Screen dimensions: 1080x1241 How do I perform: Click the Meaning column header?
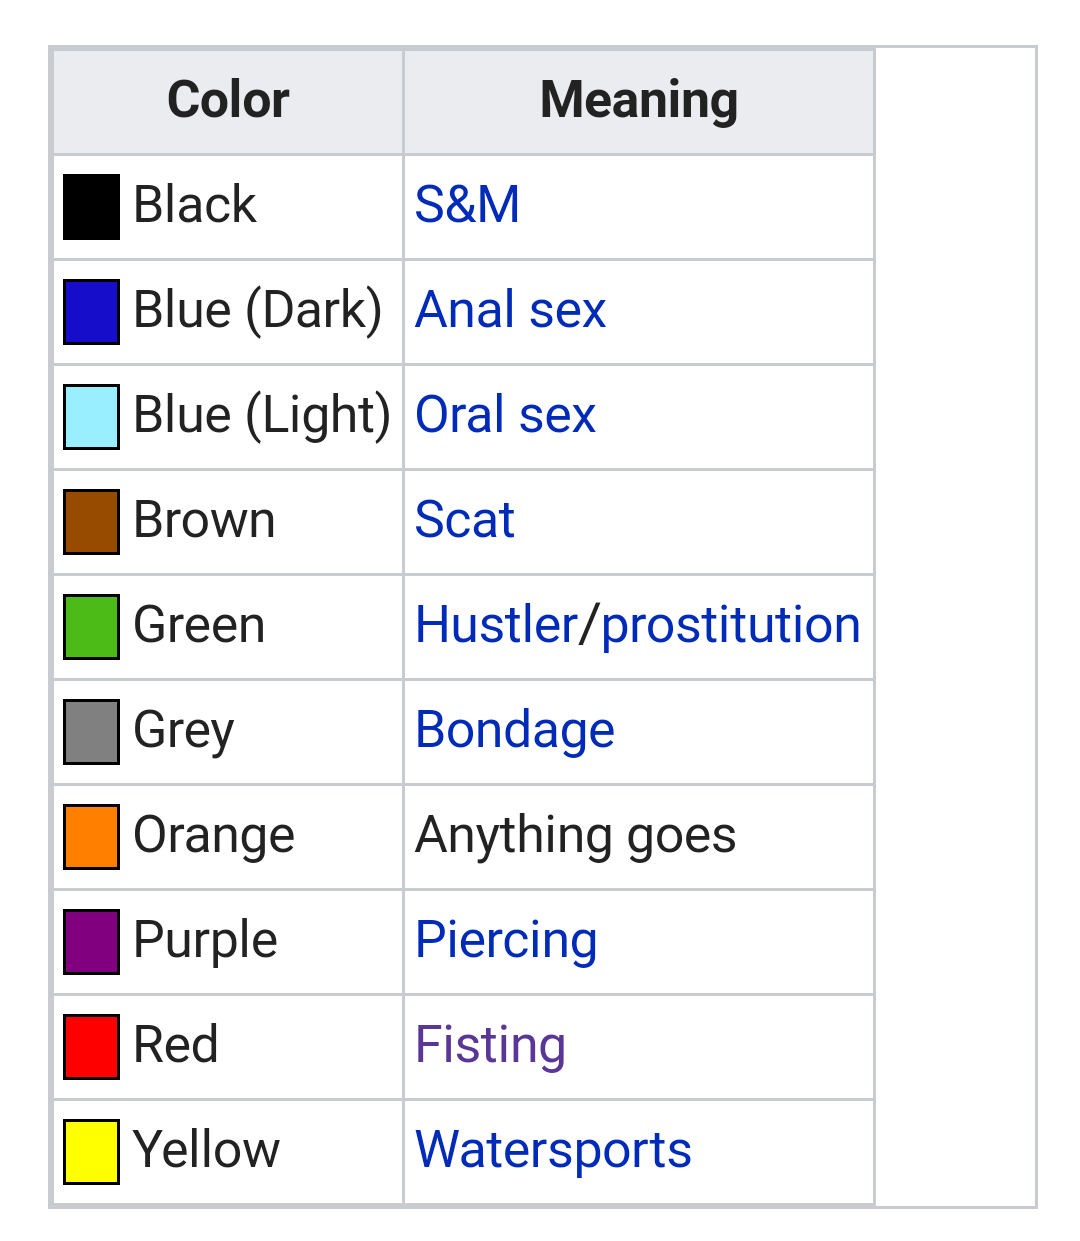coord(638,100)
